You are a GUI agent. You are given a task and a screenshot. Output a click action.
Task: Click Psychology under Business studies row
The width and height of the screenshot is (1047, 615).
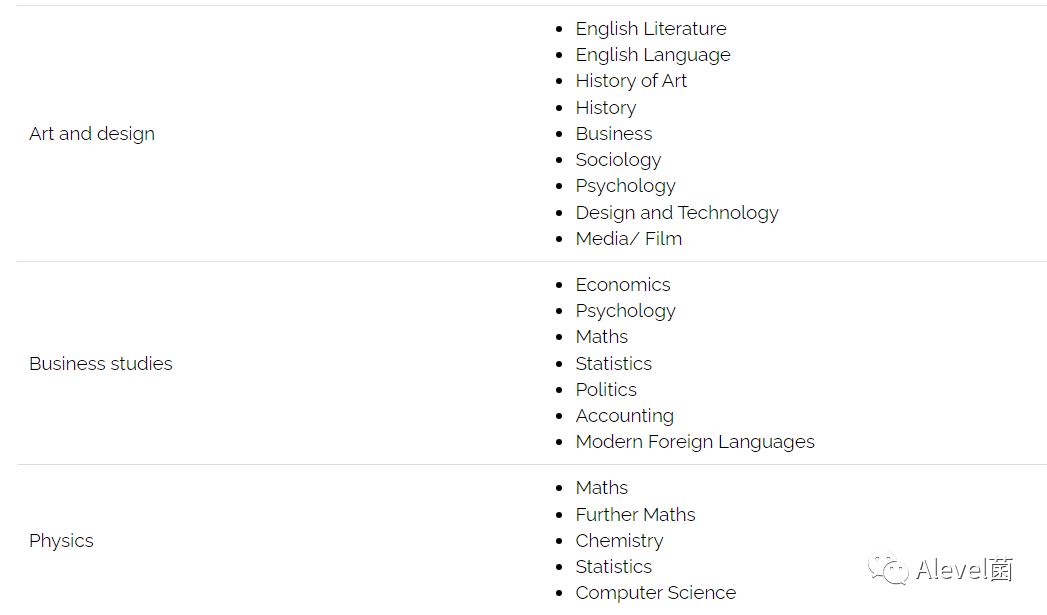coord(626,311)
